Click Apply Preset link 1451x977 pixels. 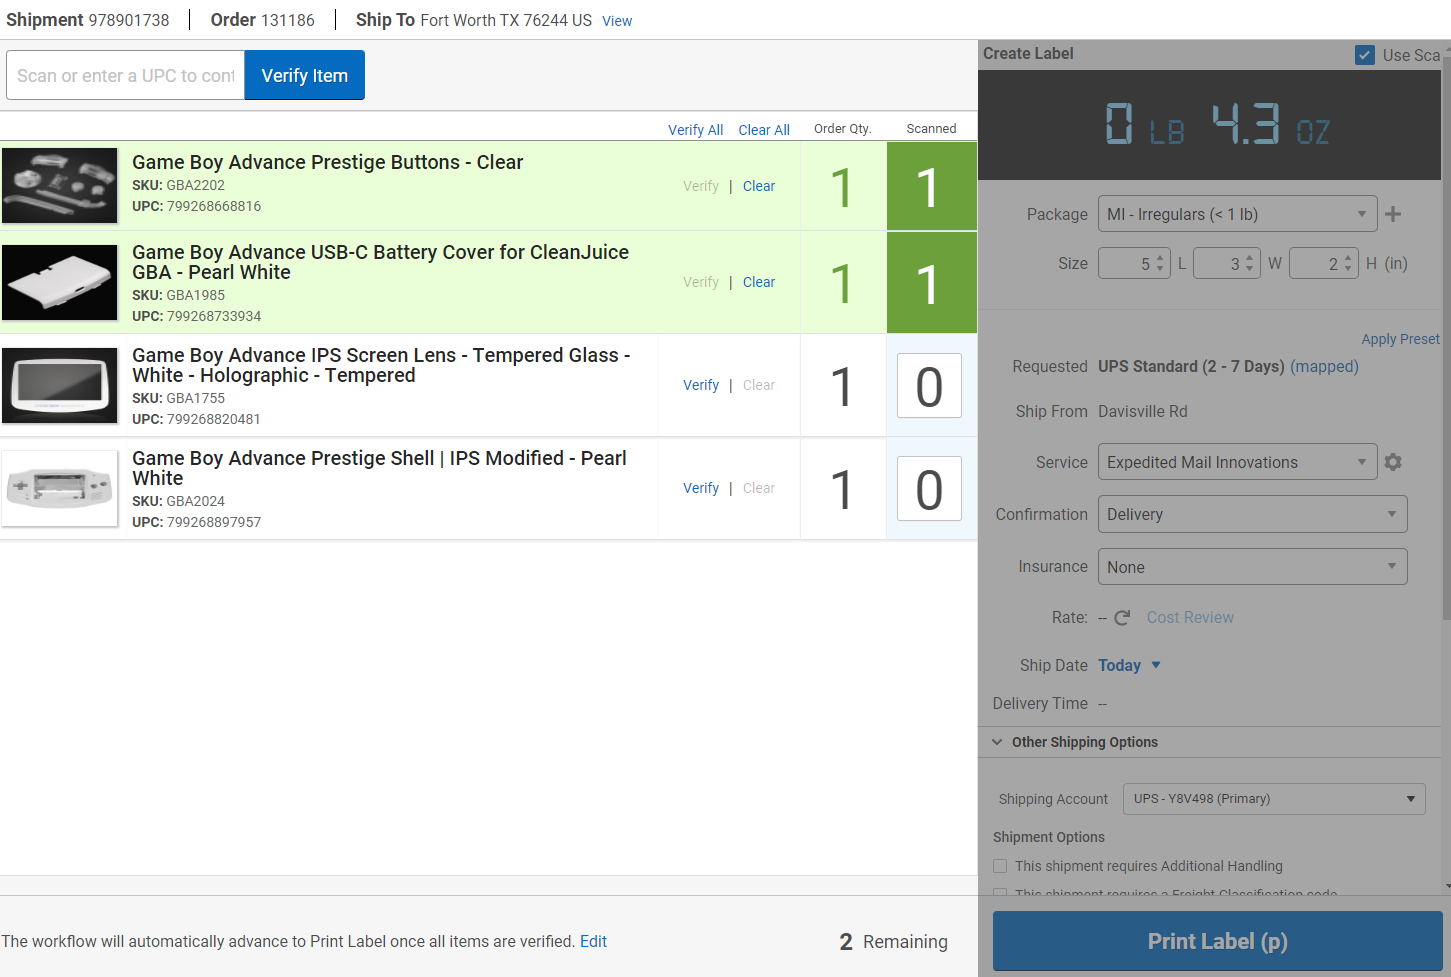point(1400,339)
